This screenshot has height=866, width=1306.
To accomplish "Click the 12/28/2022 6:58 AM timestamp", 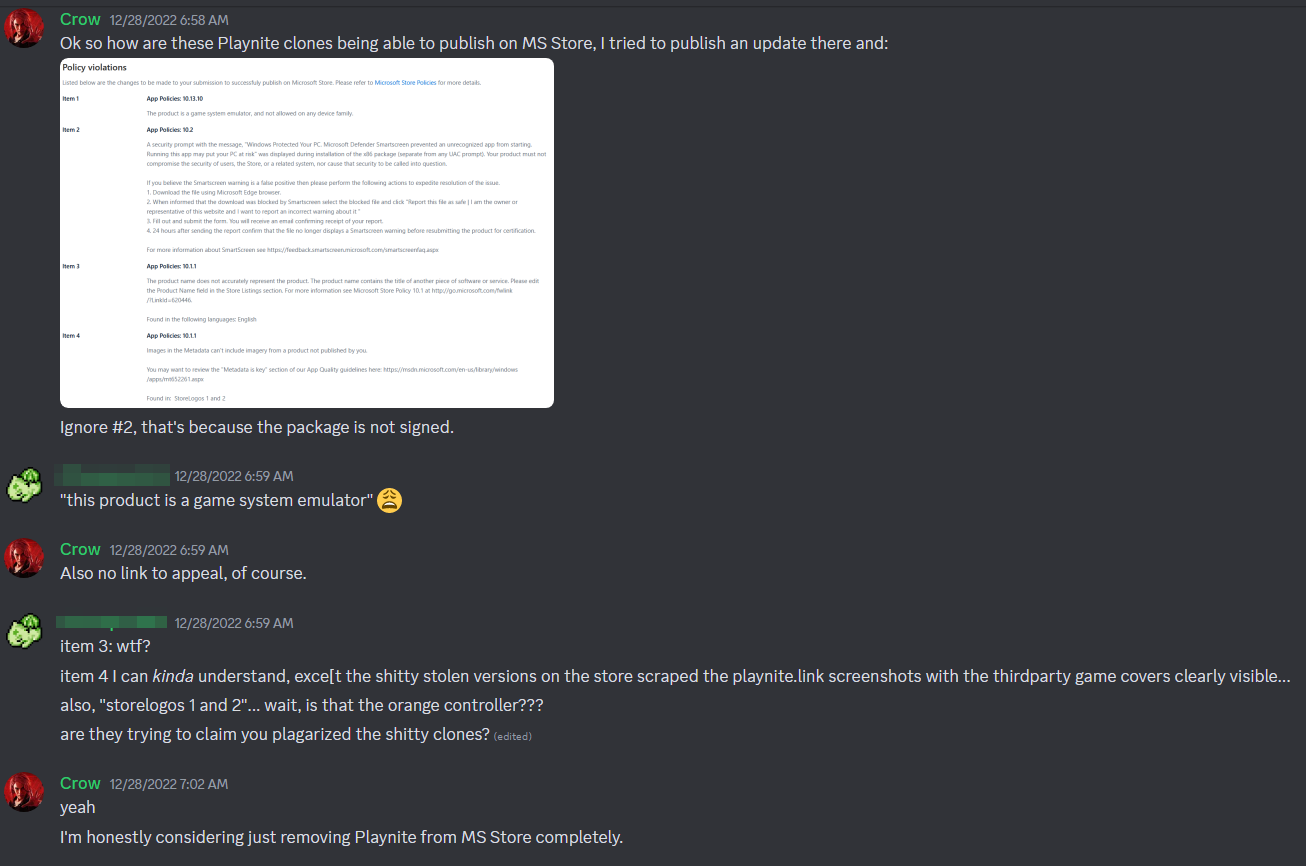I will click(x=169, y=21).
